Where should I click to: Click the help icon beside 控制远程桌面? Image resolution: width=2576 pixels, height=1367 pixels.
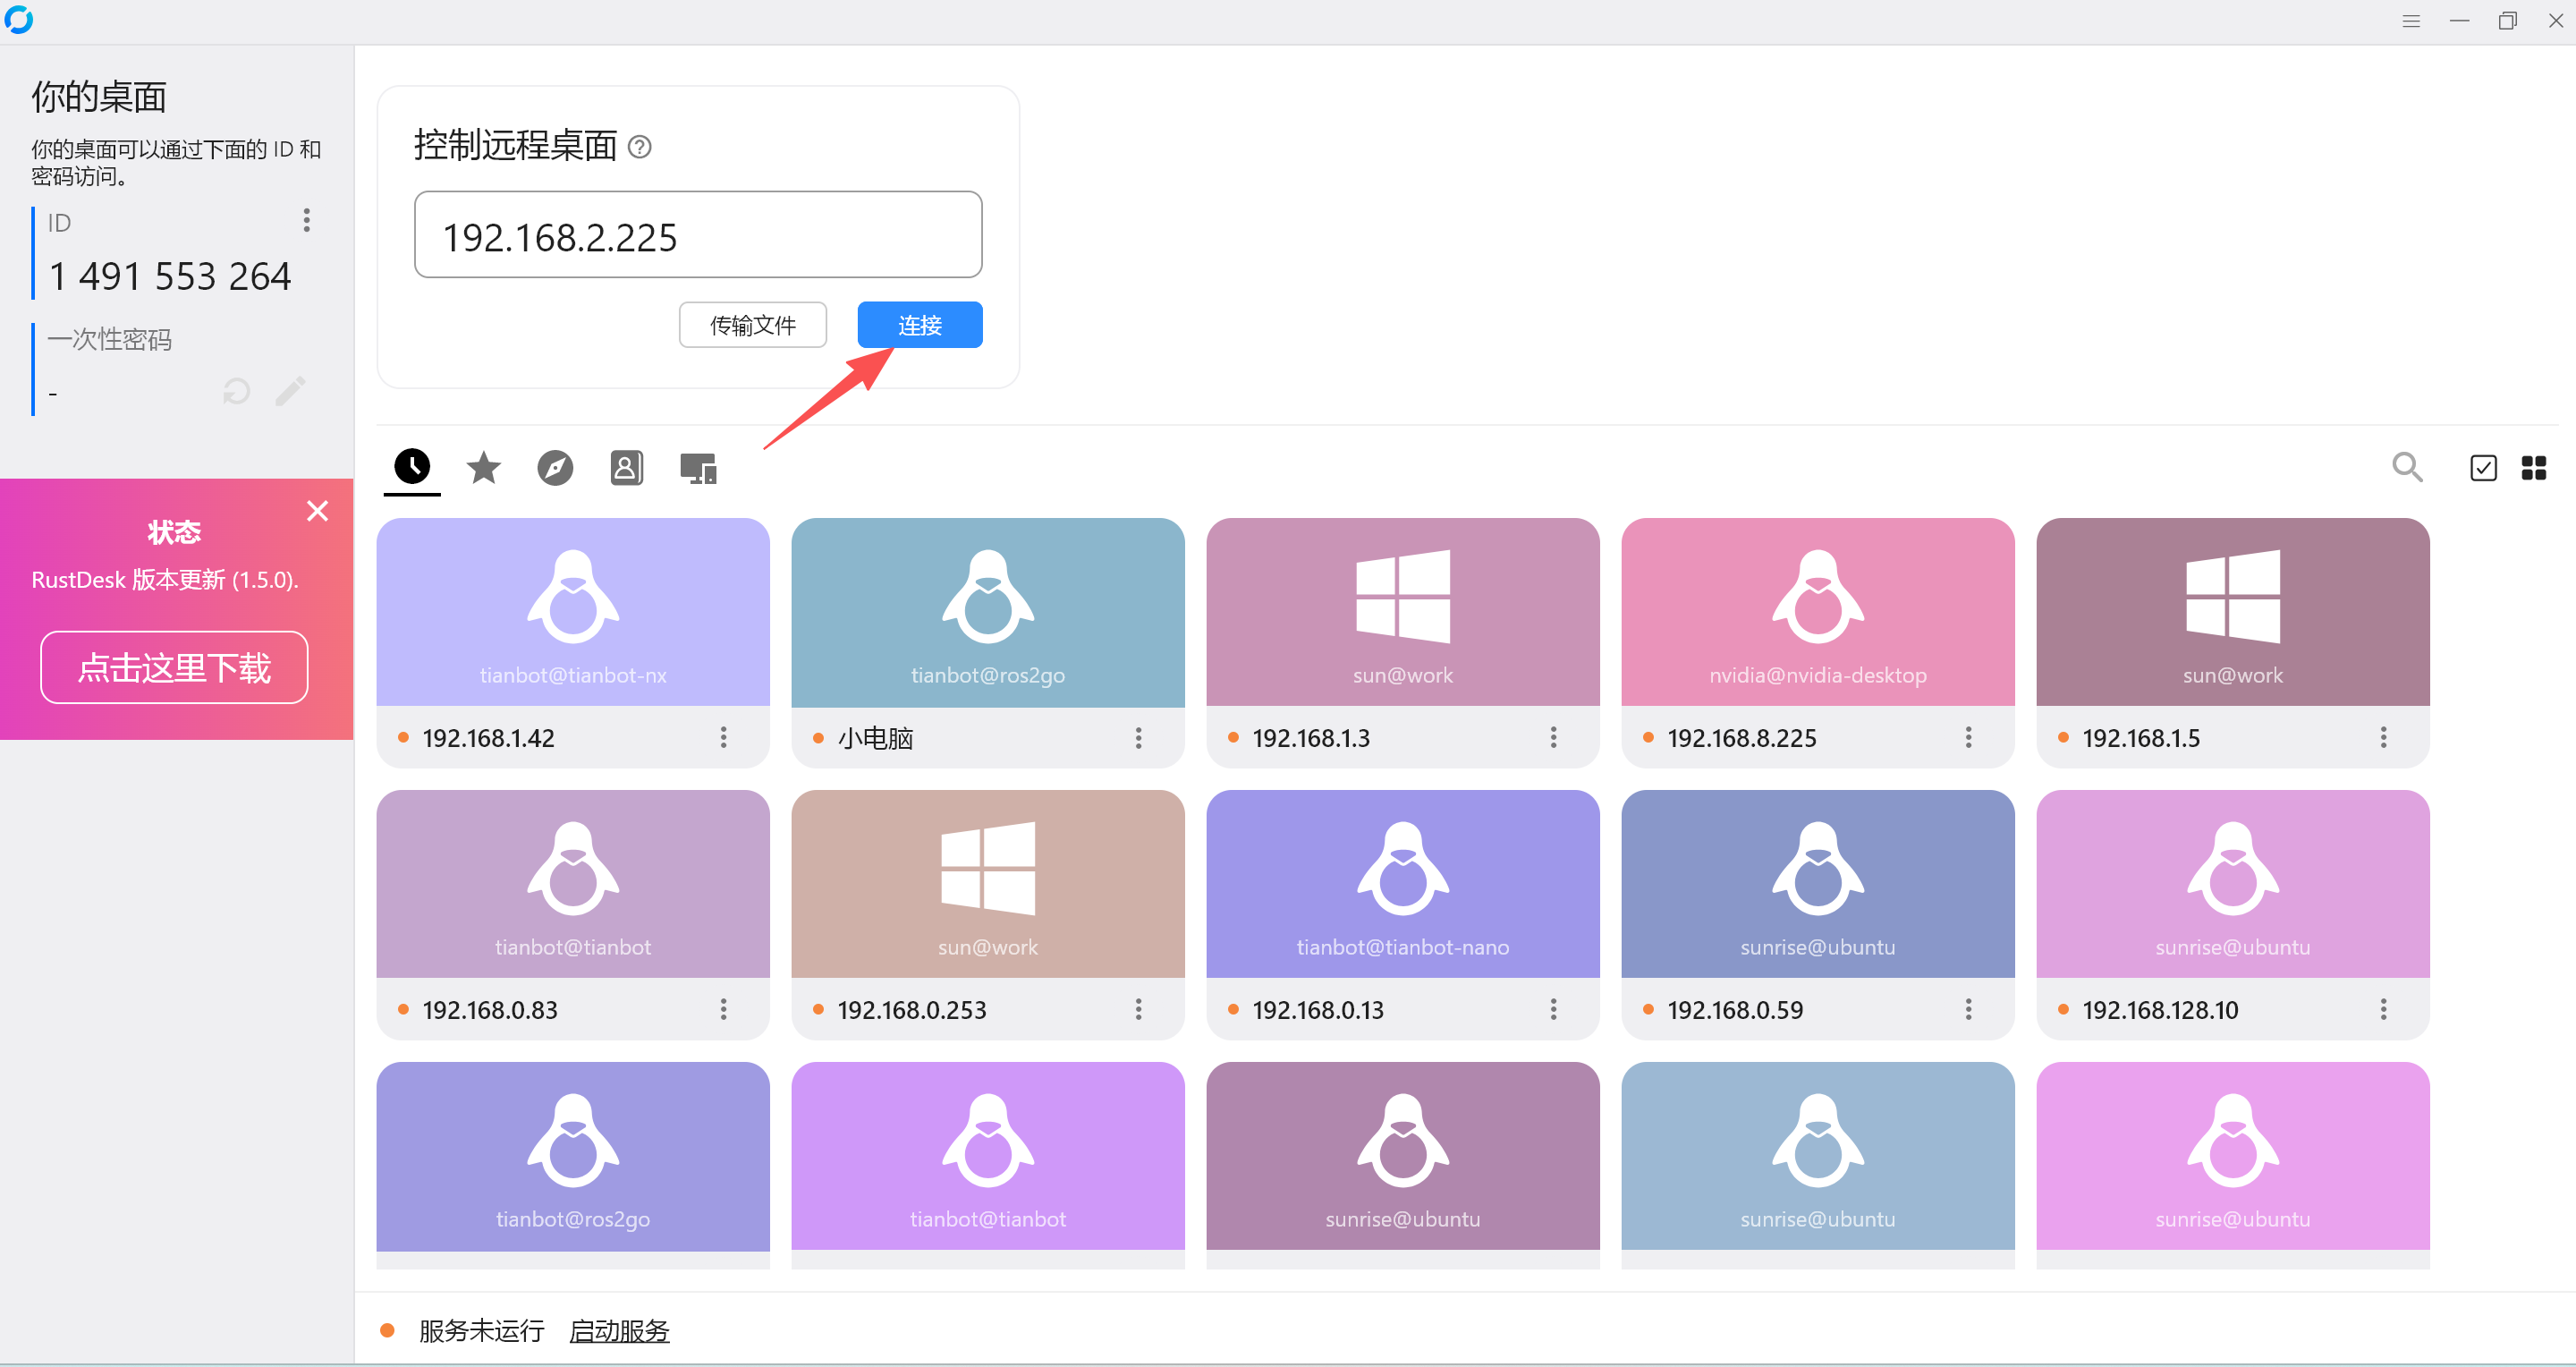tap(640, 147)
